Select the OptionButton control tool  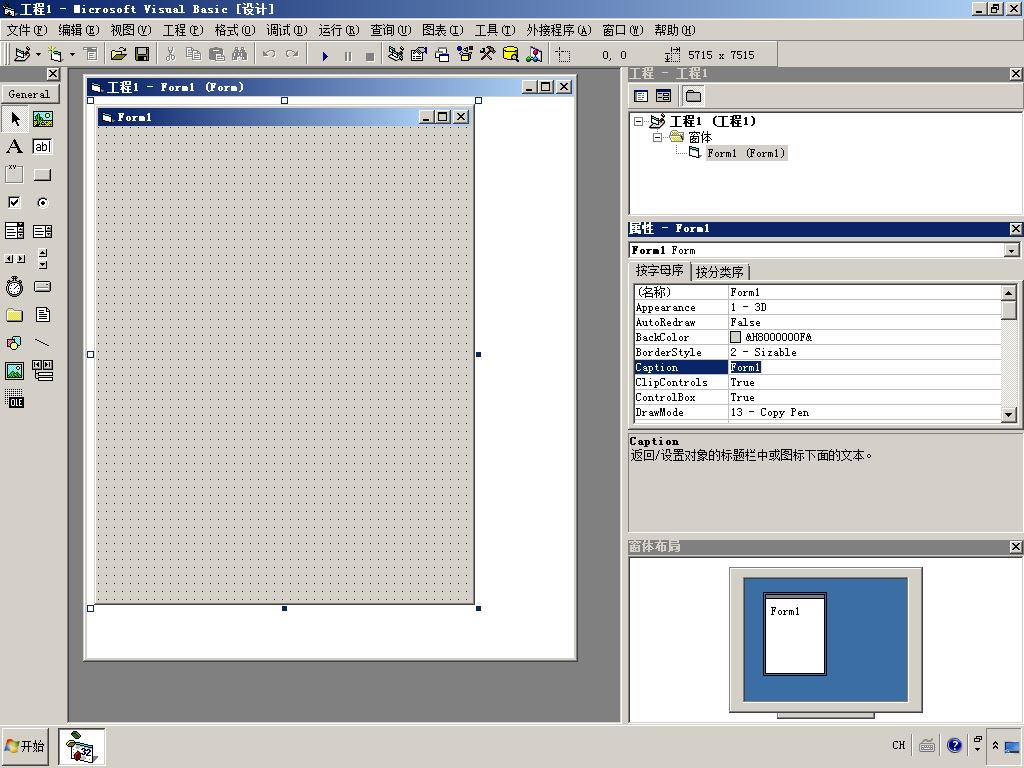pos(42,202)
